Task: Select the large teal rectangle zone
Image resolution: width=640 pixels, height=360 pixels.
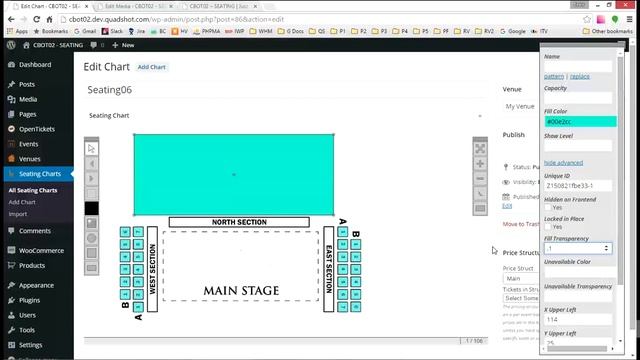Action: pyautogui.click(x=234, y=175)
